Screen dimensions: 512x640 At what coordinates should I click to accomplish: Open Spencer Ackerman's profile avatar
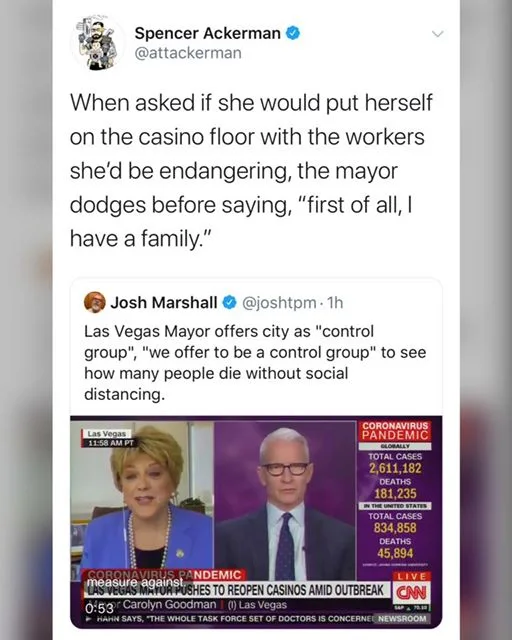point(96,42)
